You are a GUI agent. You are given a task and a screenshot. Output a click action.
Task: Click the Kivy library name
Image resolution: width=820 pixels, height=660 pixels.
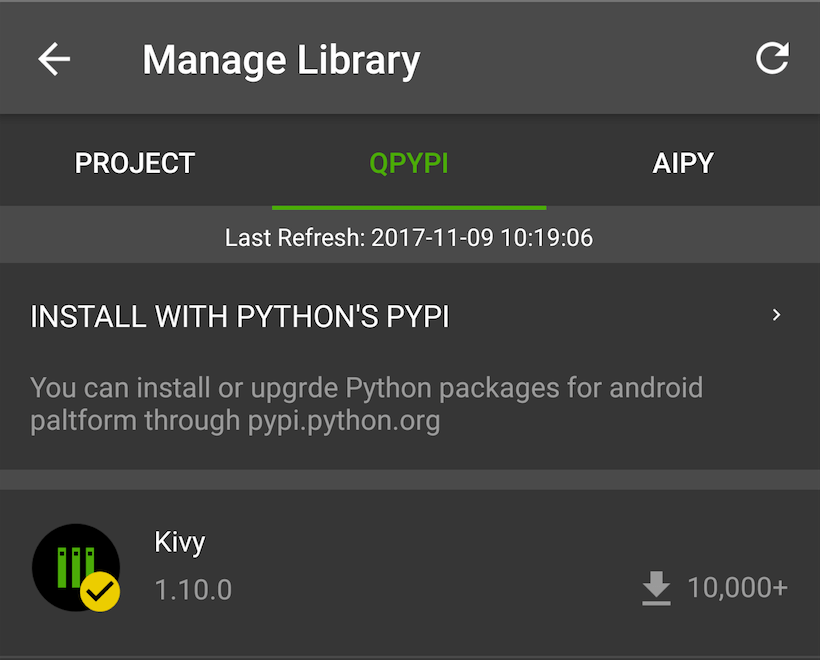(x=180, y=543)
